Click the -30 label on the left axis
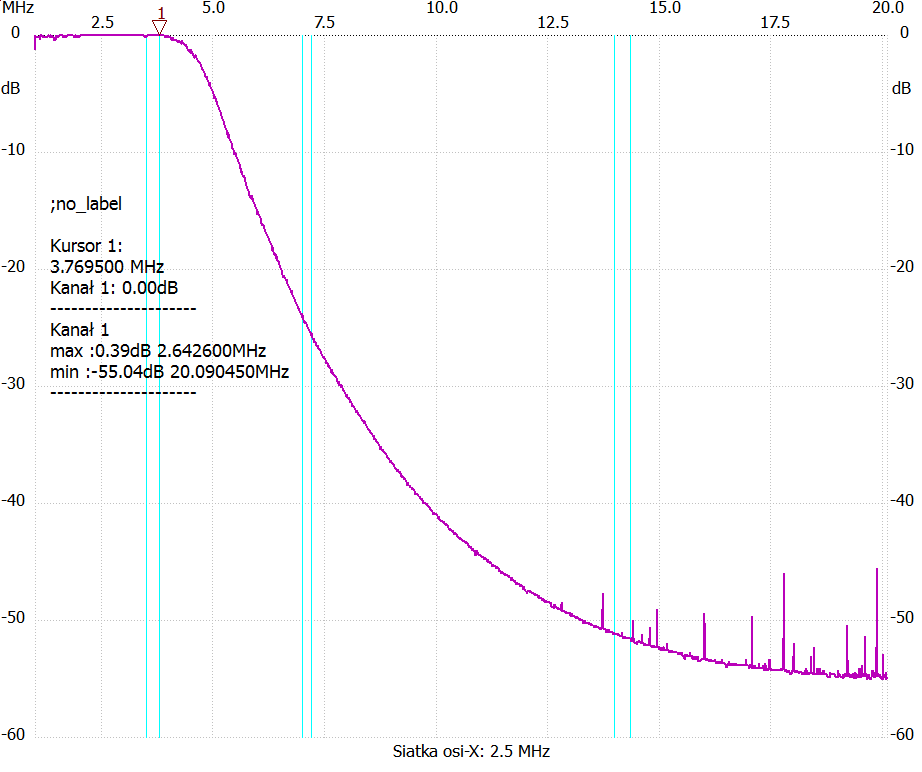Viewport: 922px width, 772px height. pos(15,384)
